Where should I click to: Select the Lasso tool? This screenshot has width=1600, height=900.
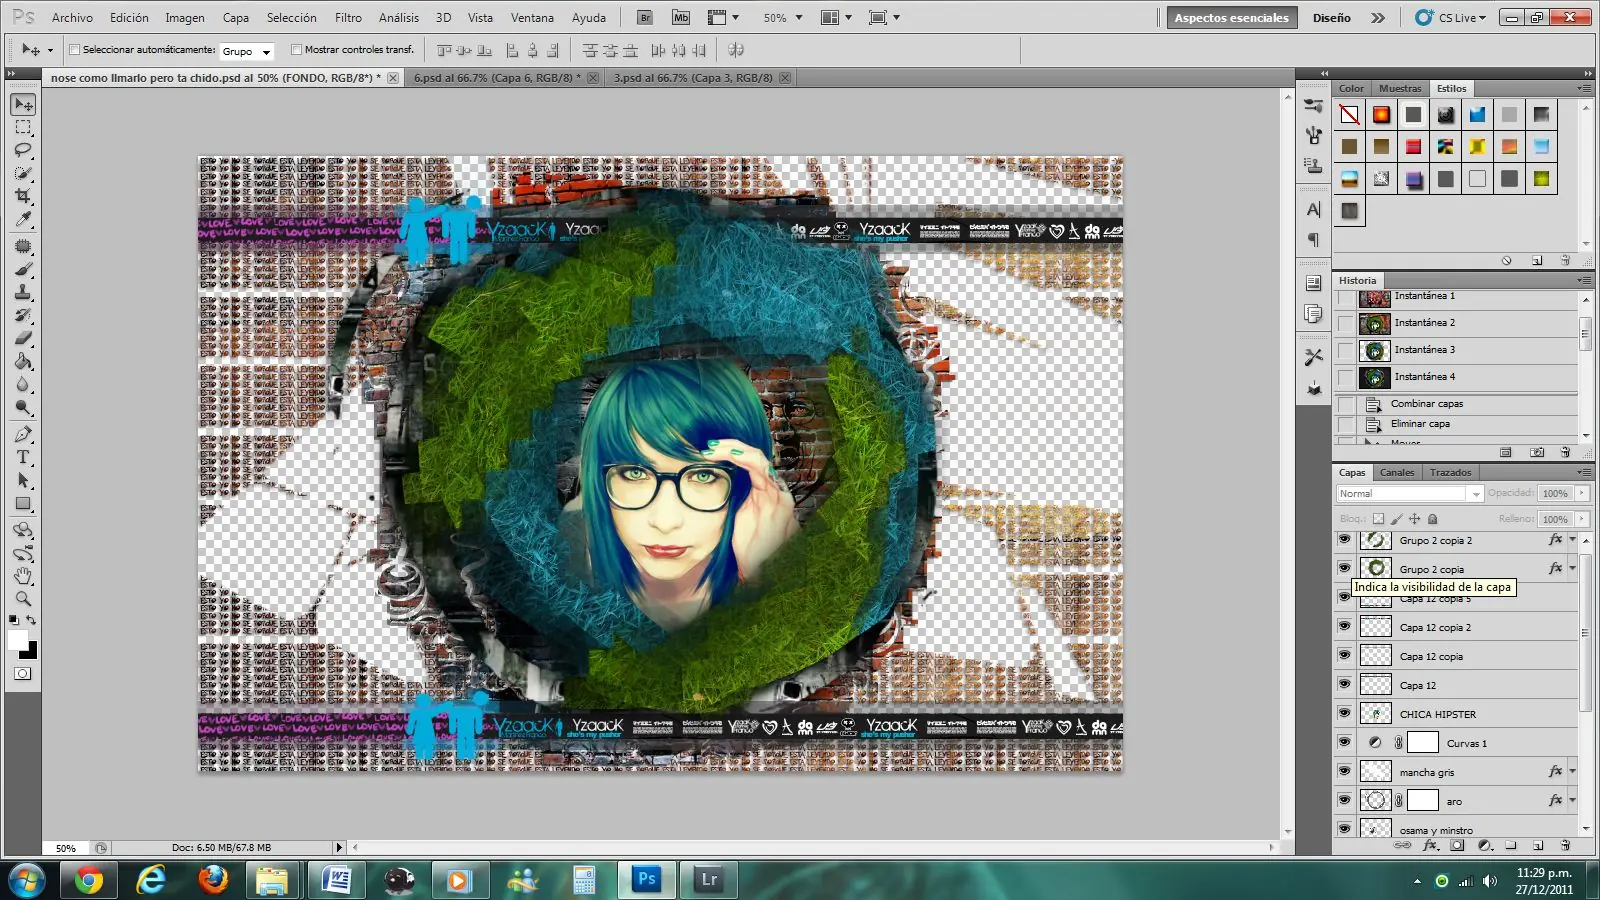tap(23, 150)
